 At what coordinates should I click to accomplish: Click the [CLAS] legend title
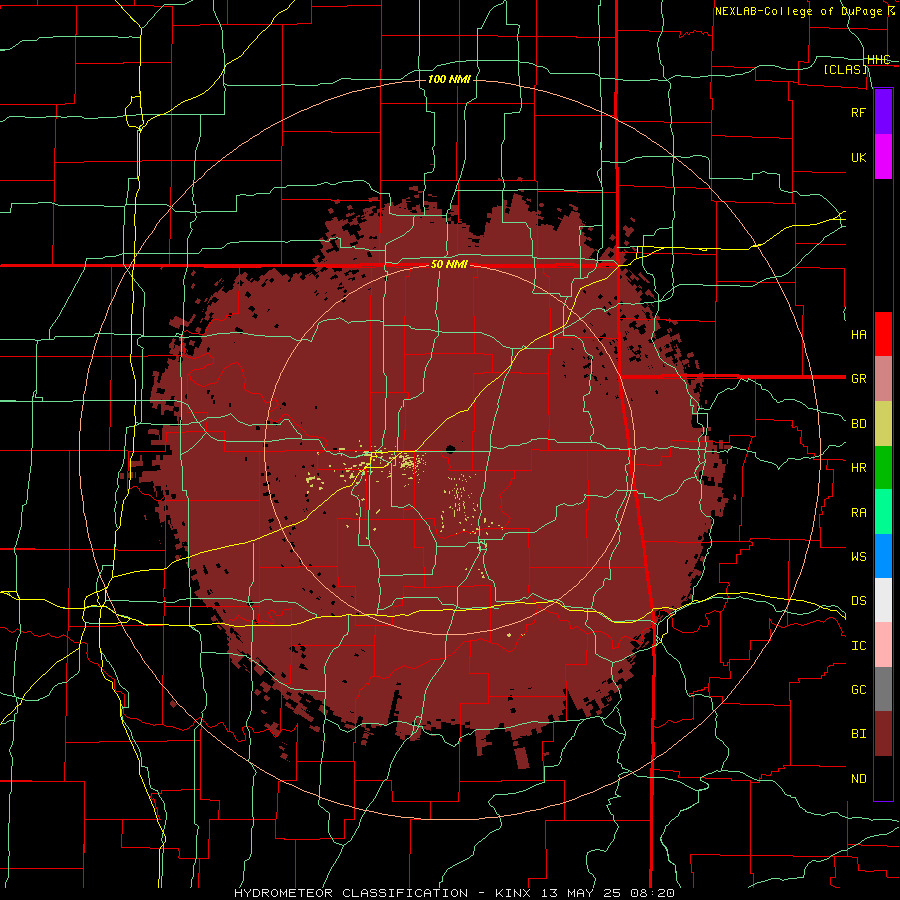845,70
